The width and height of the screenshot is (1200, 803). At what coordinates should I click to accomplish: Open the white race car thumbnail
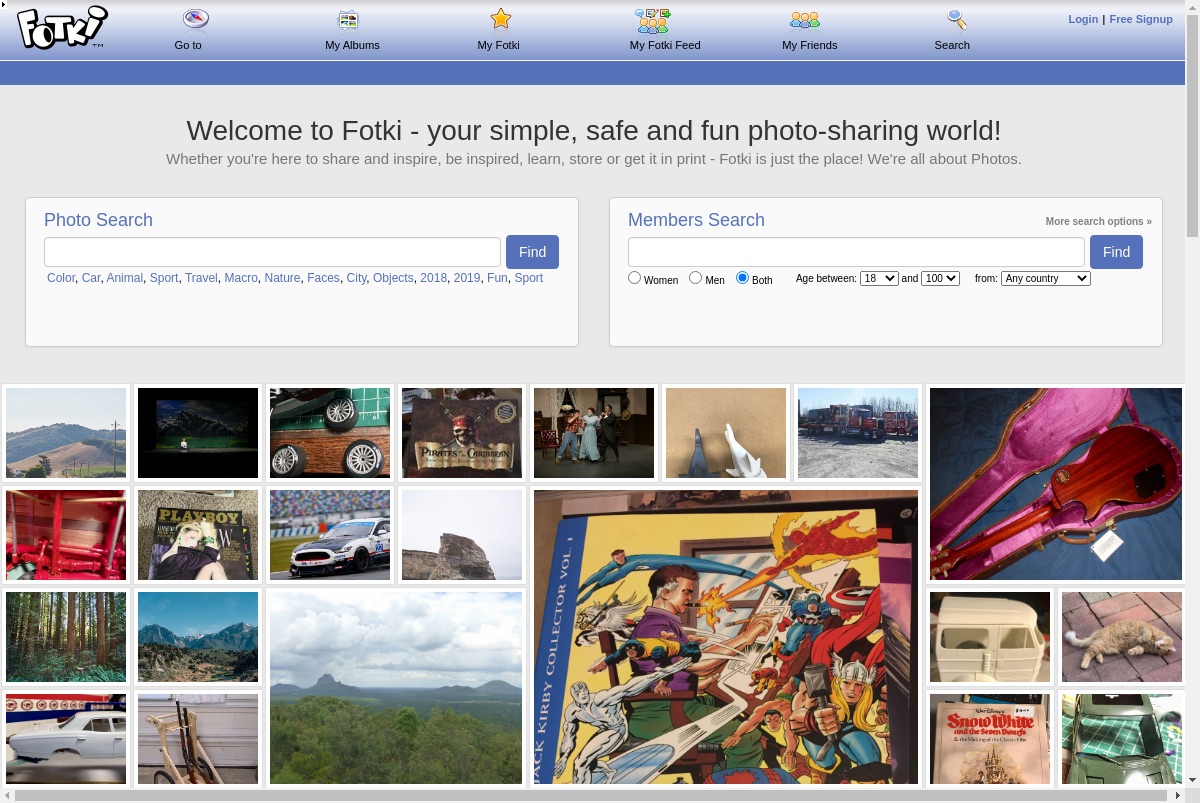tap(330, 535)
